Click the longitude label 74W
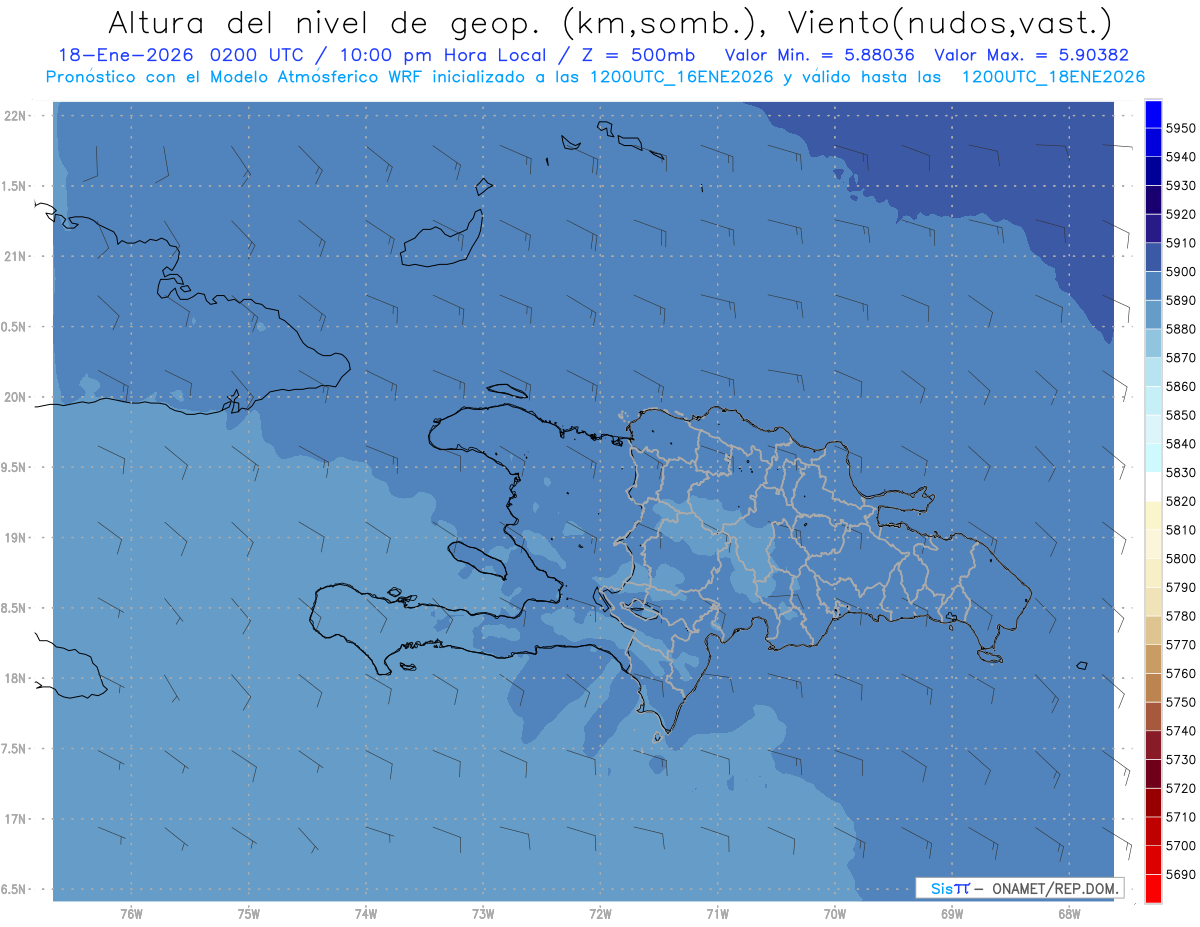Image resolution: width=1200 pixels, height=927 pixels. tap(366, 914)
